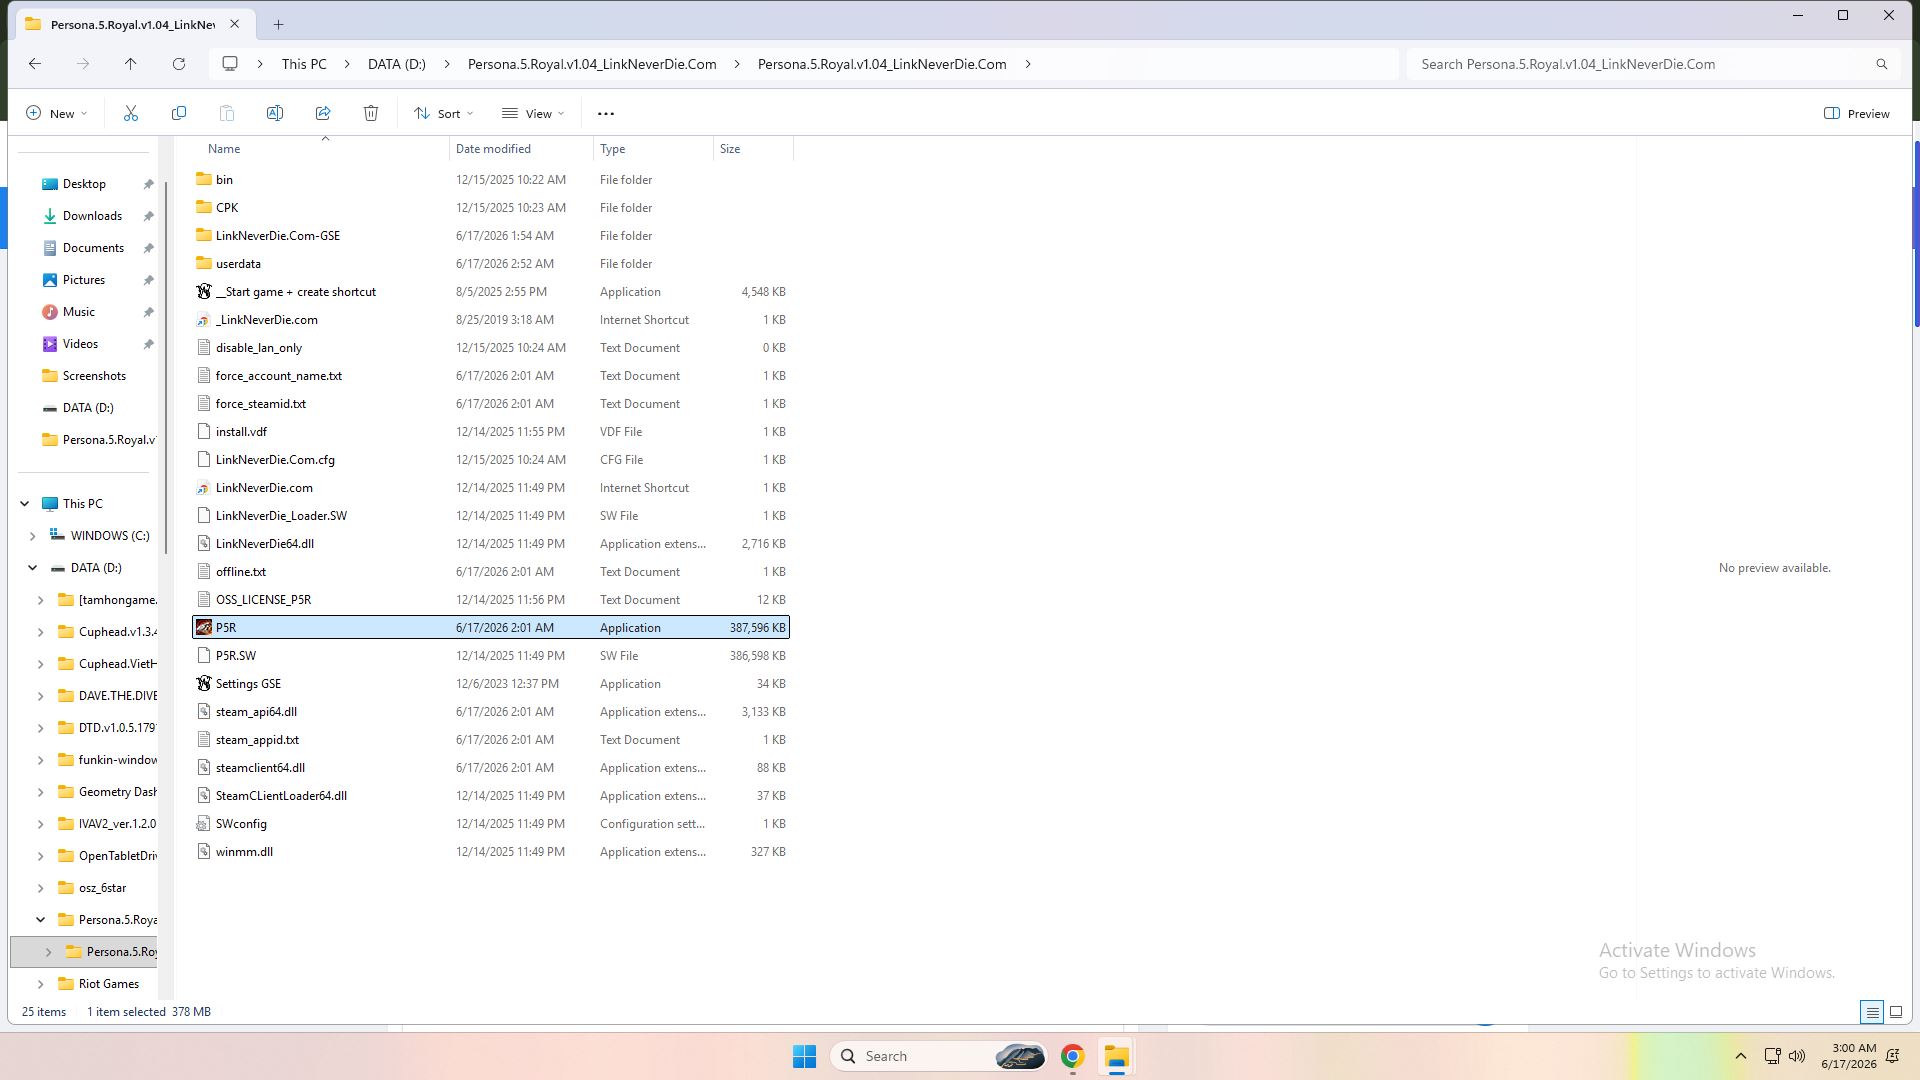
Task: Show hidden system tray icons
Action: coord(1740,1056)
